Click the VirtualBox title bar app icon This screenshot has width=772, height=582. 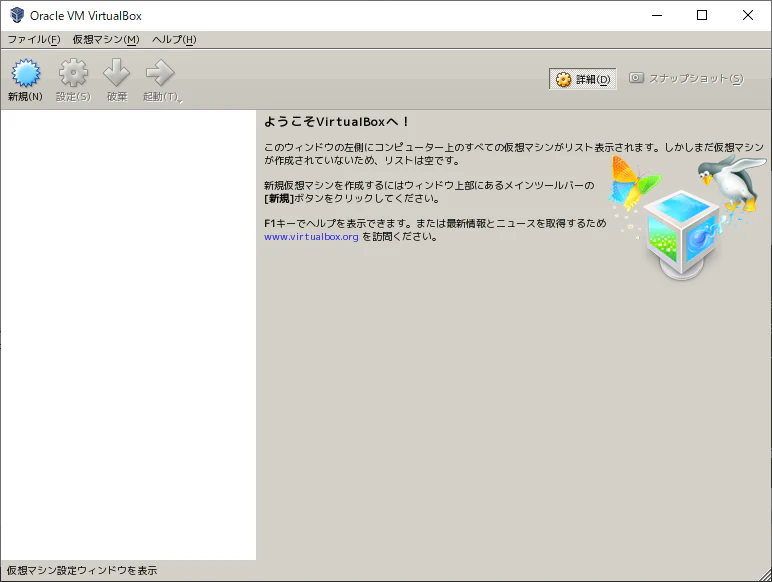(x=17, y=15)
